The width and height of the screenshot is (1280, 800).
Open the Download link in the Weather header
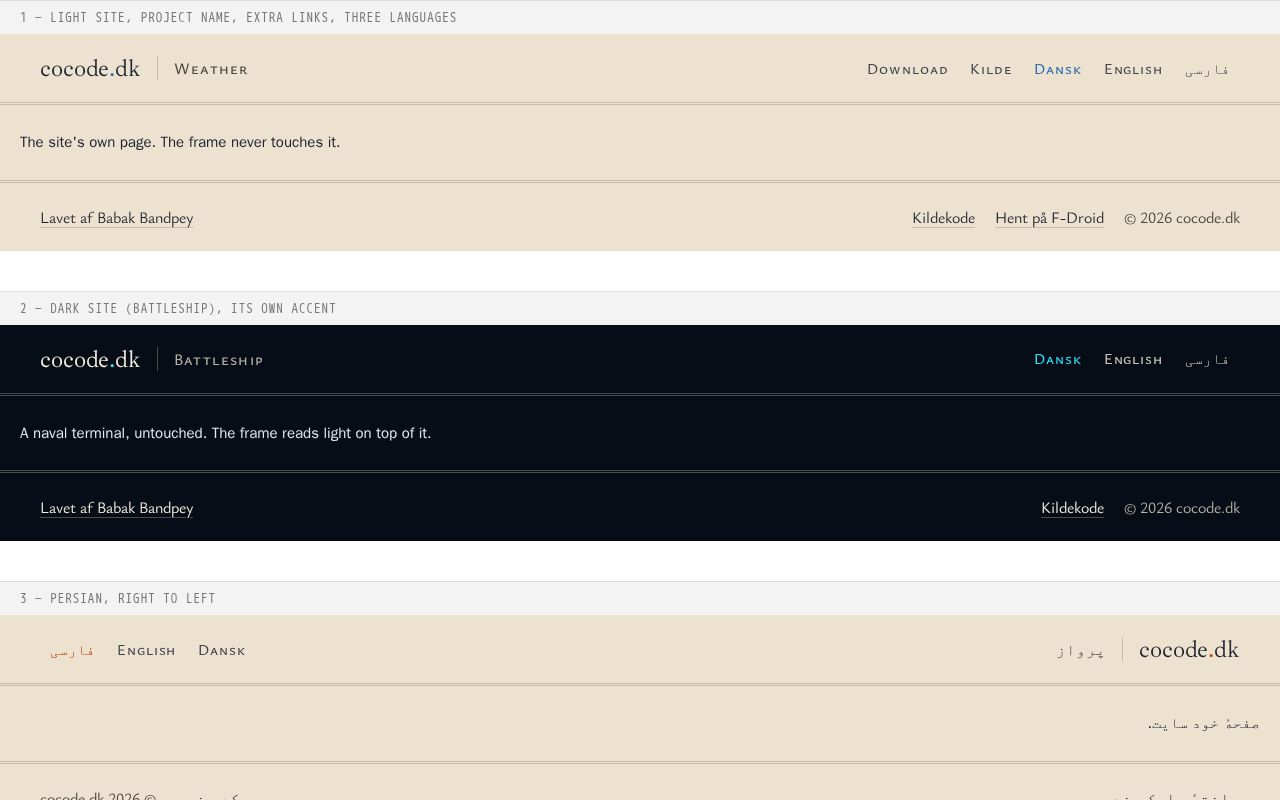click(907, 69)
